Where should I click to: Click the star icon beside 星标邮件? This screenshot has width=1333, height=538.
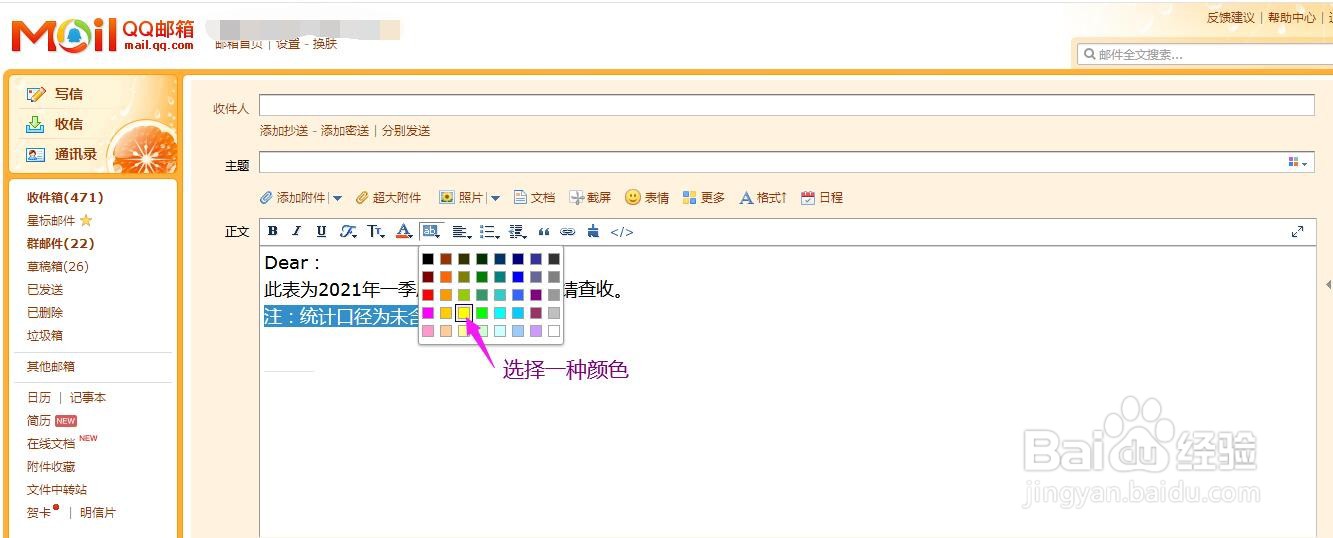86,220
